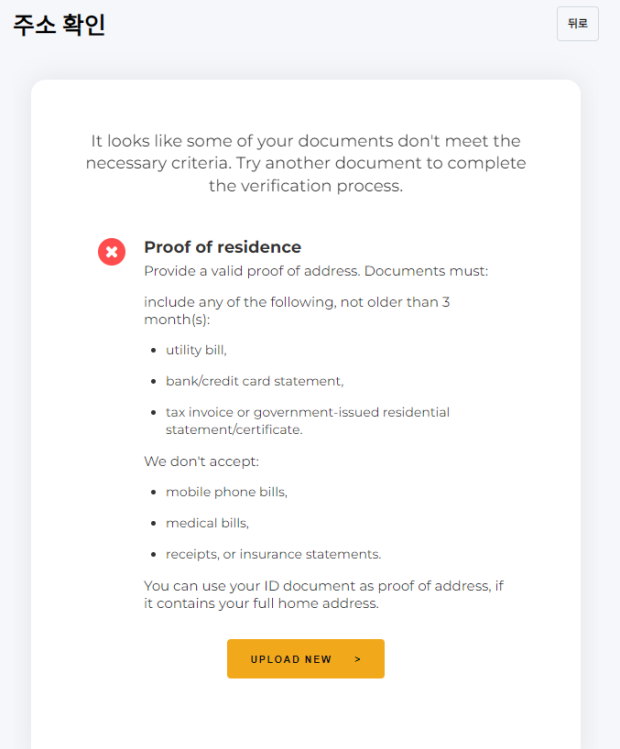
Task: Click the We don't accept label
Action: point(202,461)
